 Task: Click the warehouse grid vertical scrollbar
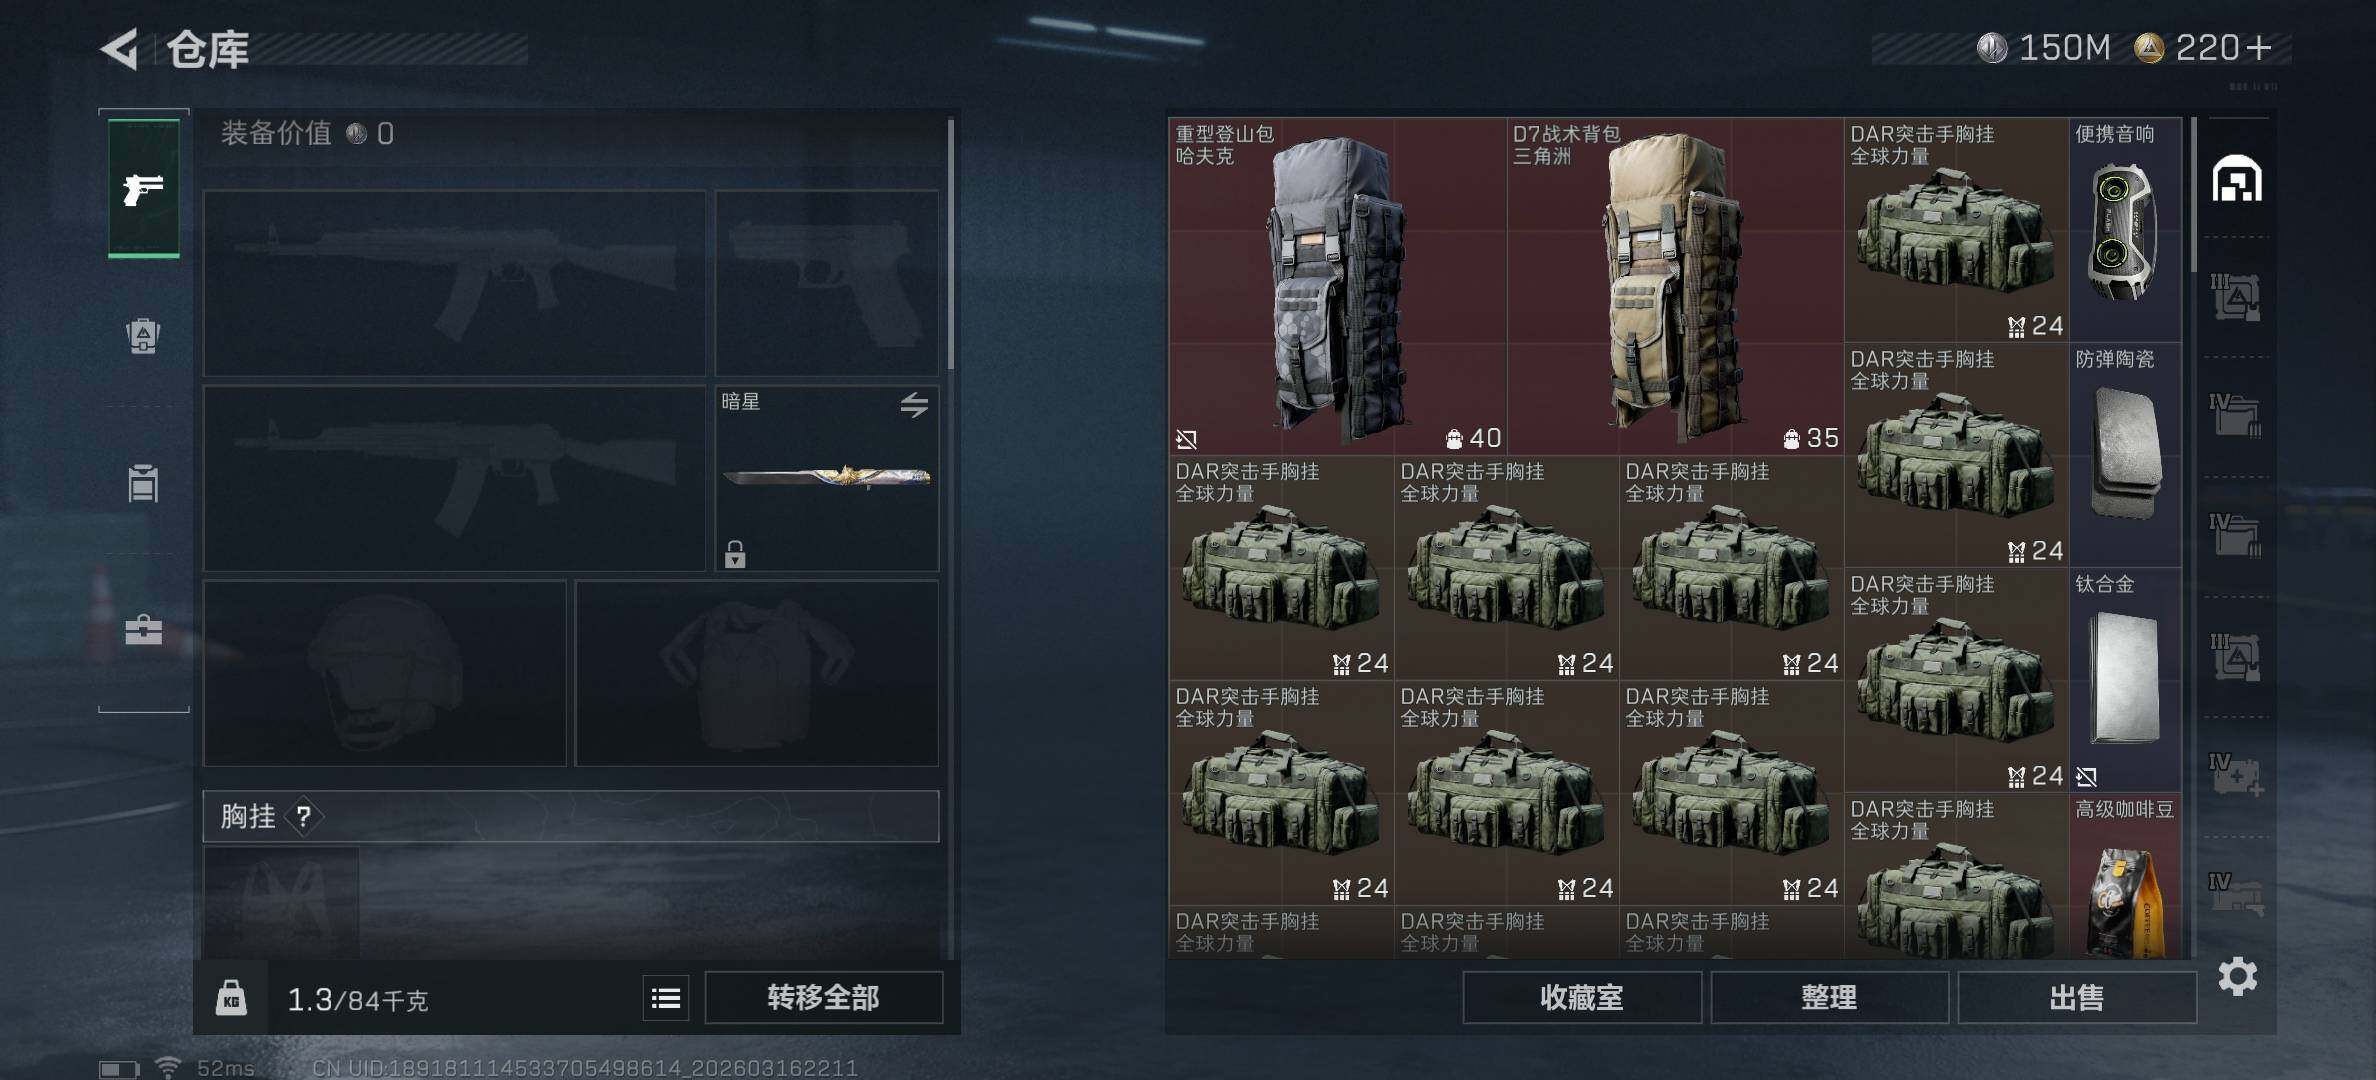[2194, 195]
